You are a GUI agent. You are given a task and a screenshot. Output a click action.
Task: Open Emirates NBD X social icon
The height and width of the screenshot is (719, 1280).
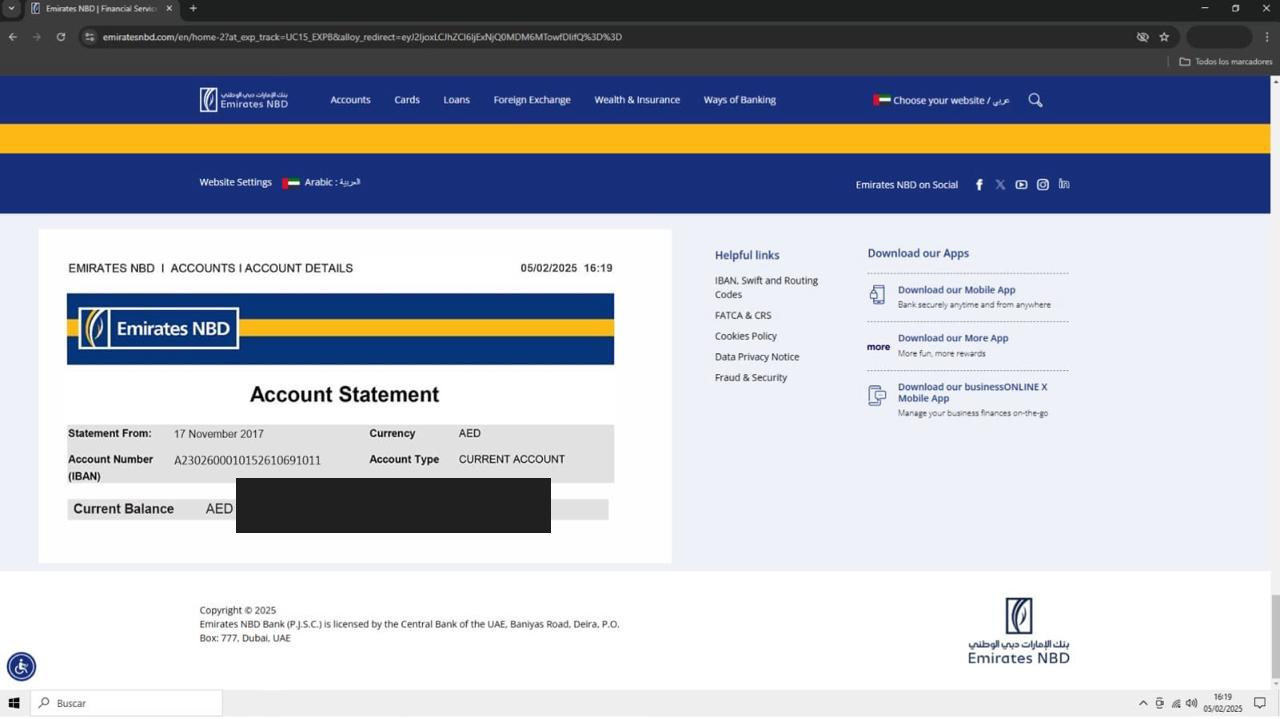click(1000, 184)
